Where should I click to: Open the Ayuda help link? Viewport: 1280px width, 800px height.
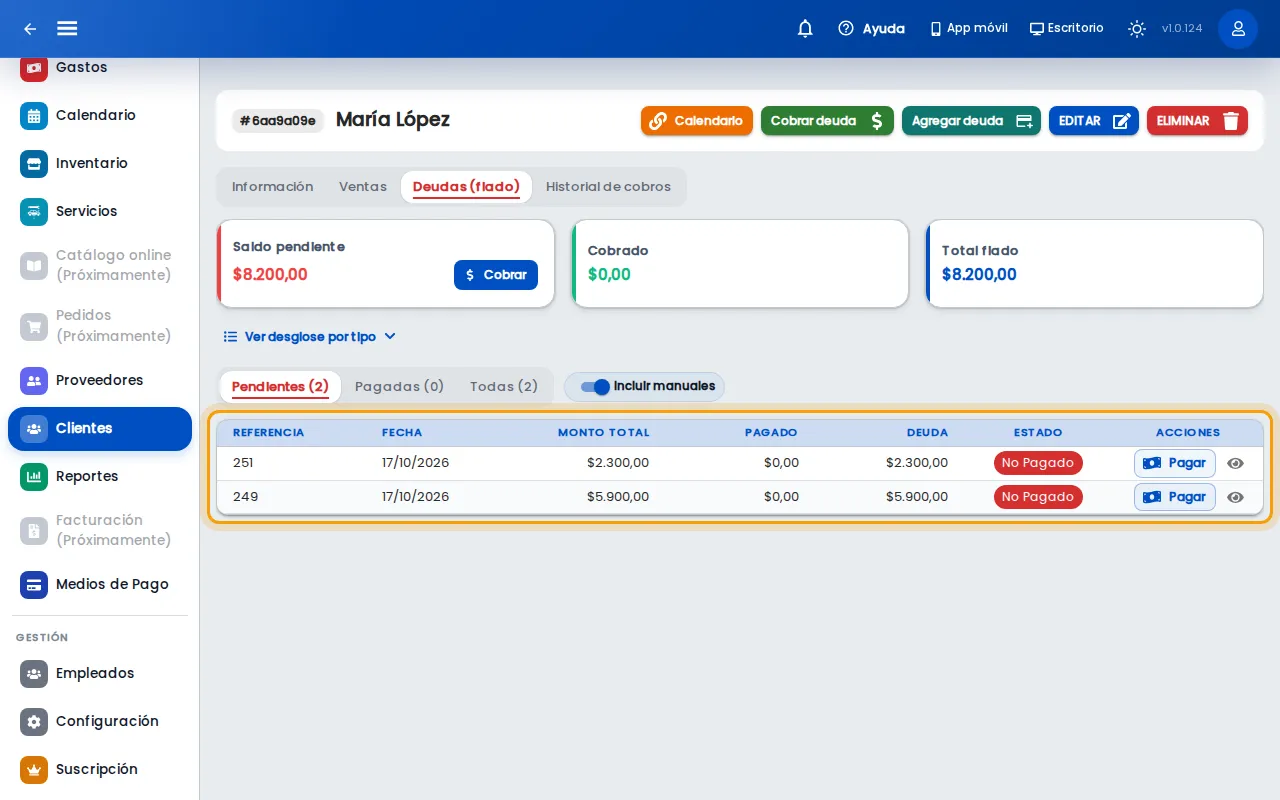[x=871, y=29]
